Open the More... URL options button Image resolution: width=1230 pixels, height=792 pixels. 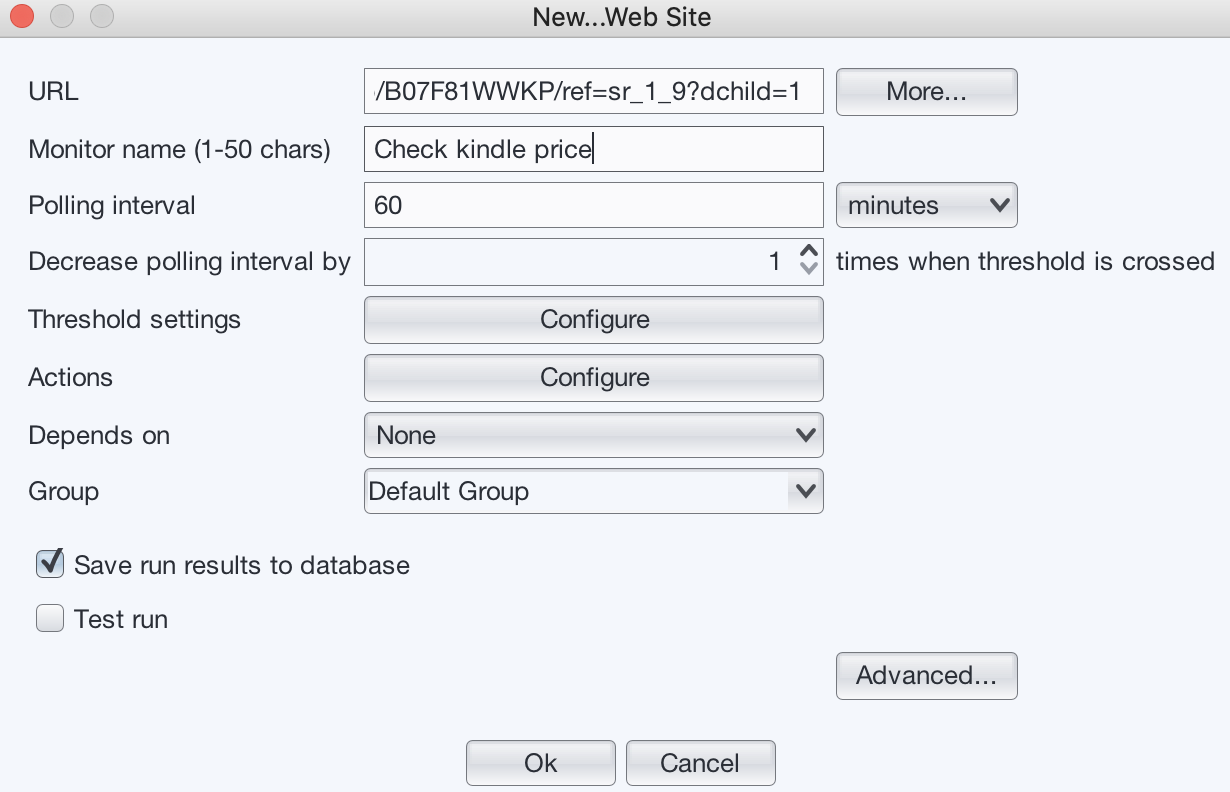(926, 92)
